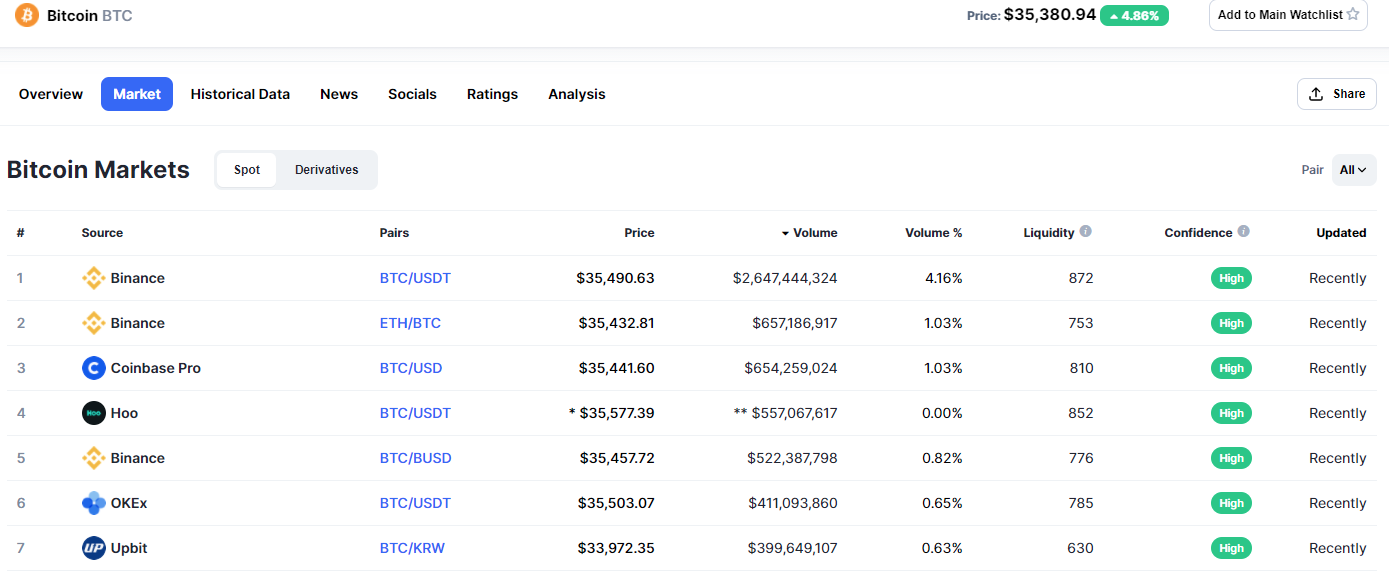Open BTC/USDT pair in Hoo row
Screen dimensions: 1389x574
click(415, 413)
